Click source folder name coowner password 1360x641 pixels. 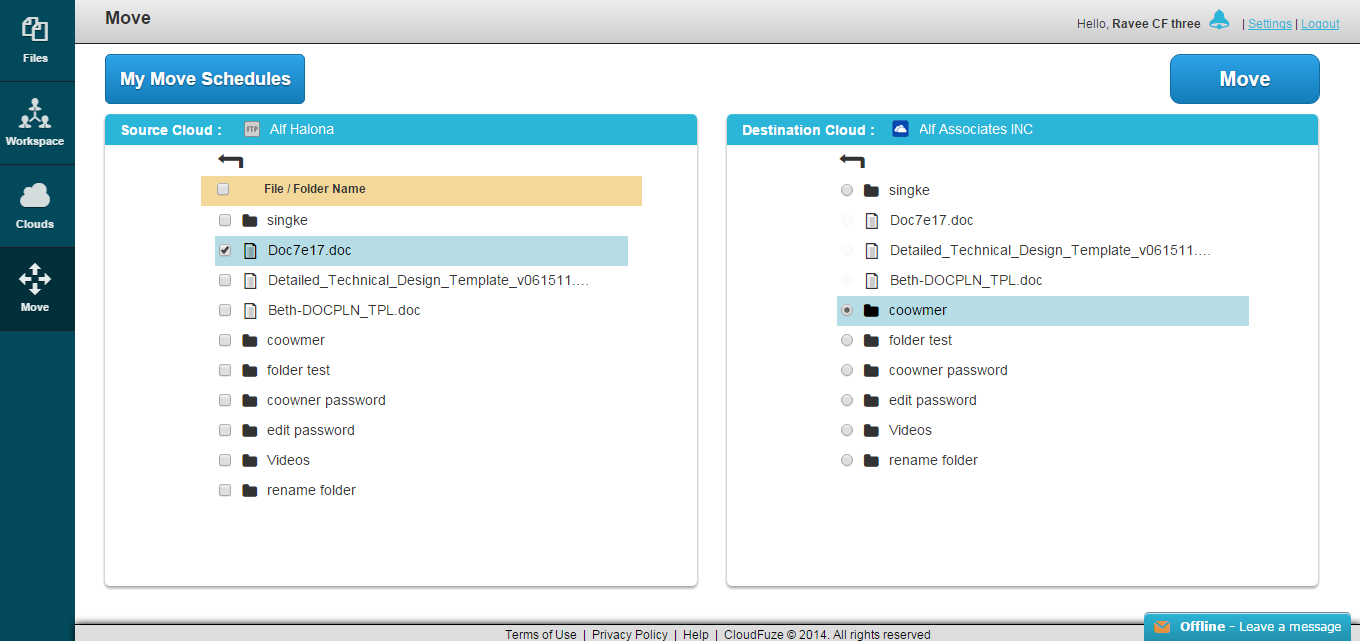pos(326,400)
